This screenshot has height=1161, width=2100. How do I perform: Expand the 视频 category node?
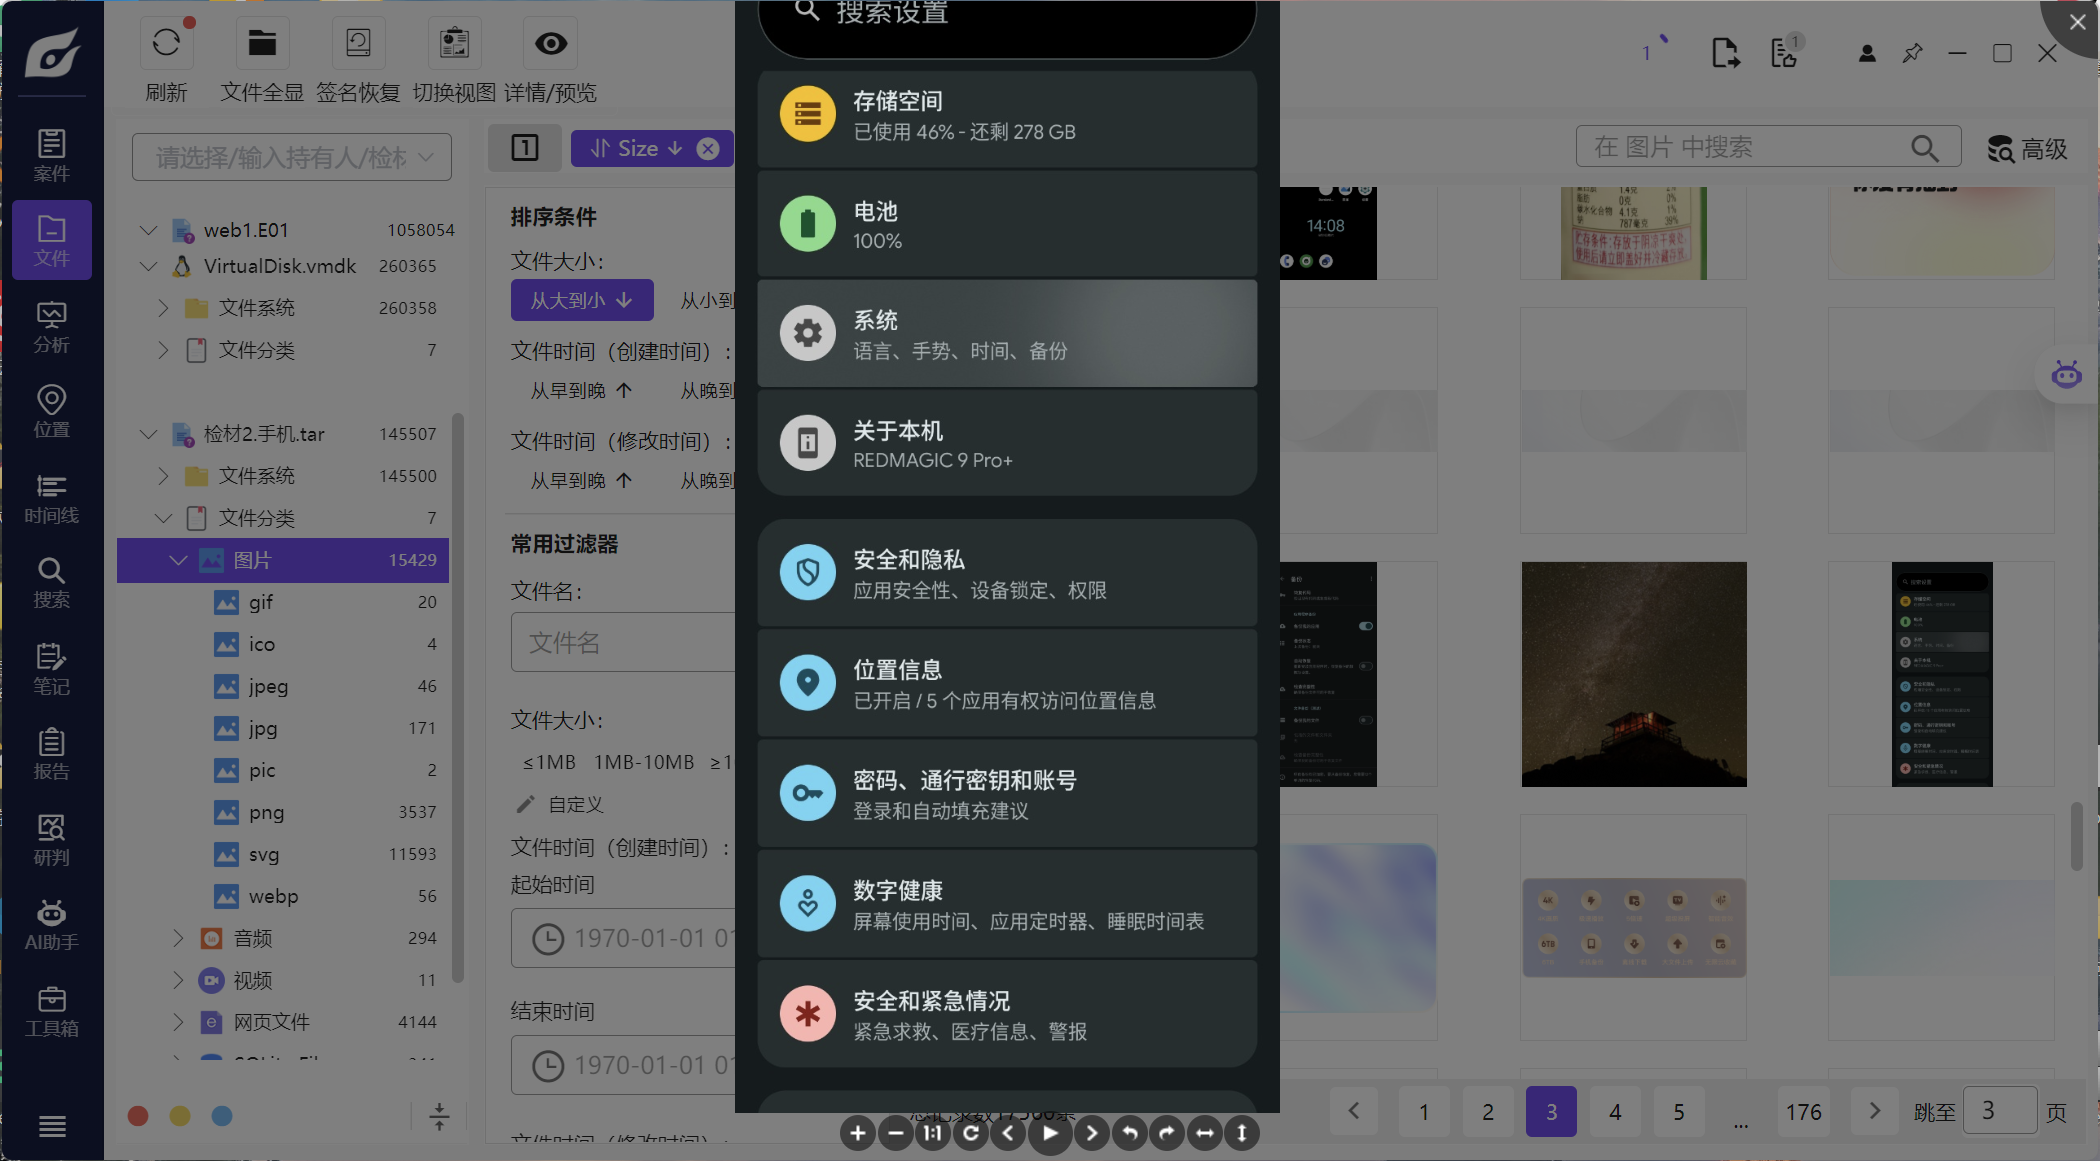(x=178, y=980)
